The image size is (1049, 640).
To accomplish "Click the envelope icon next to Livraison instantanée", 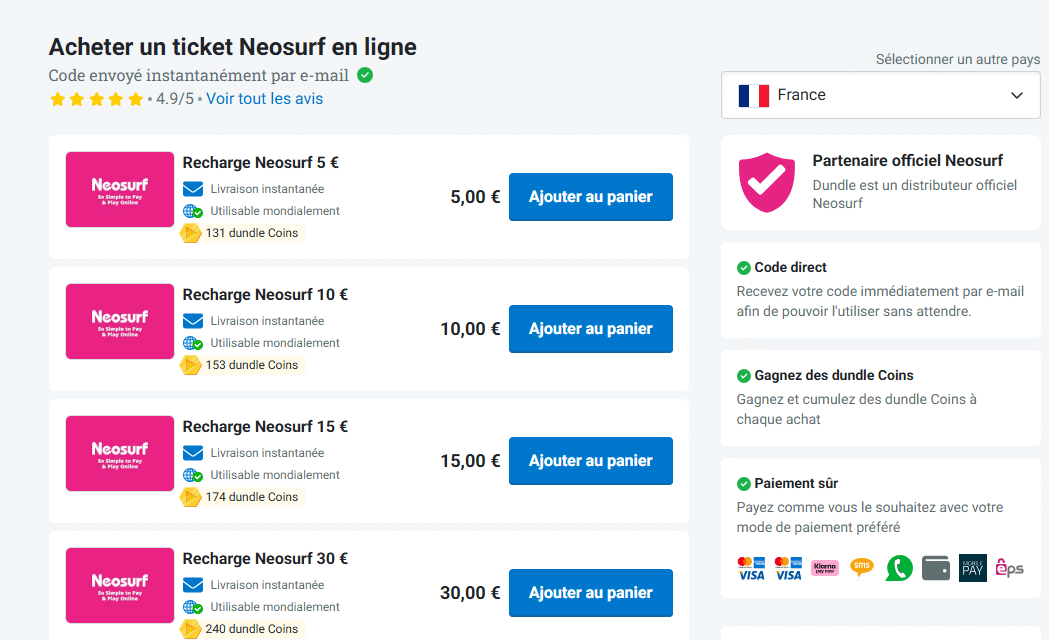I will [192, 188].
